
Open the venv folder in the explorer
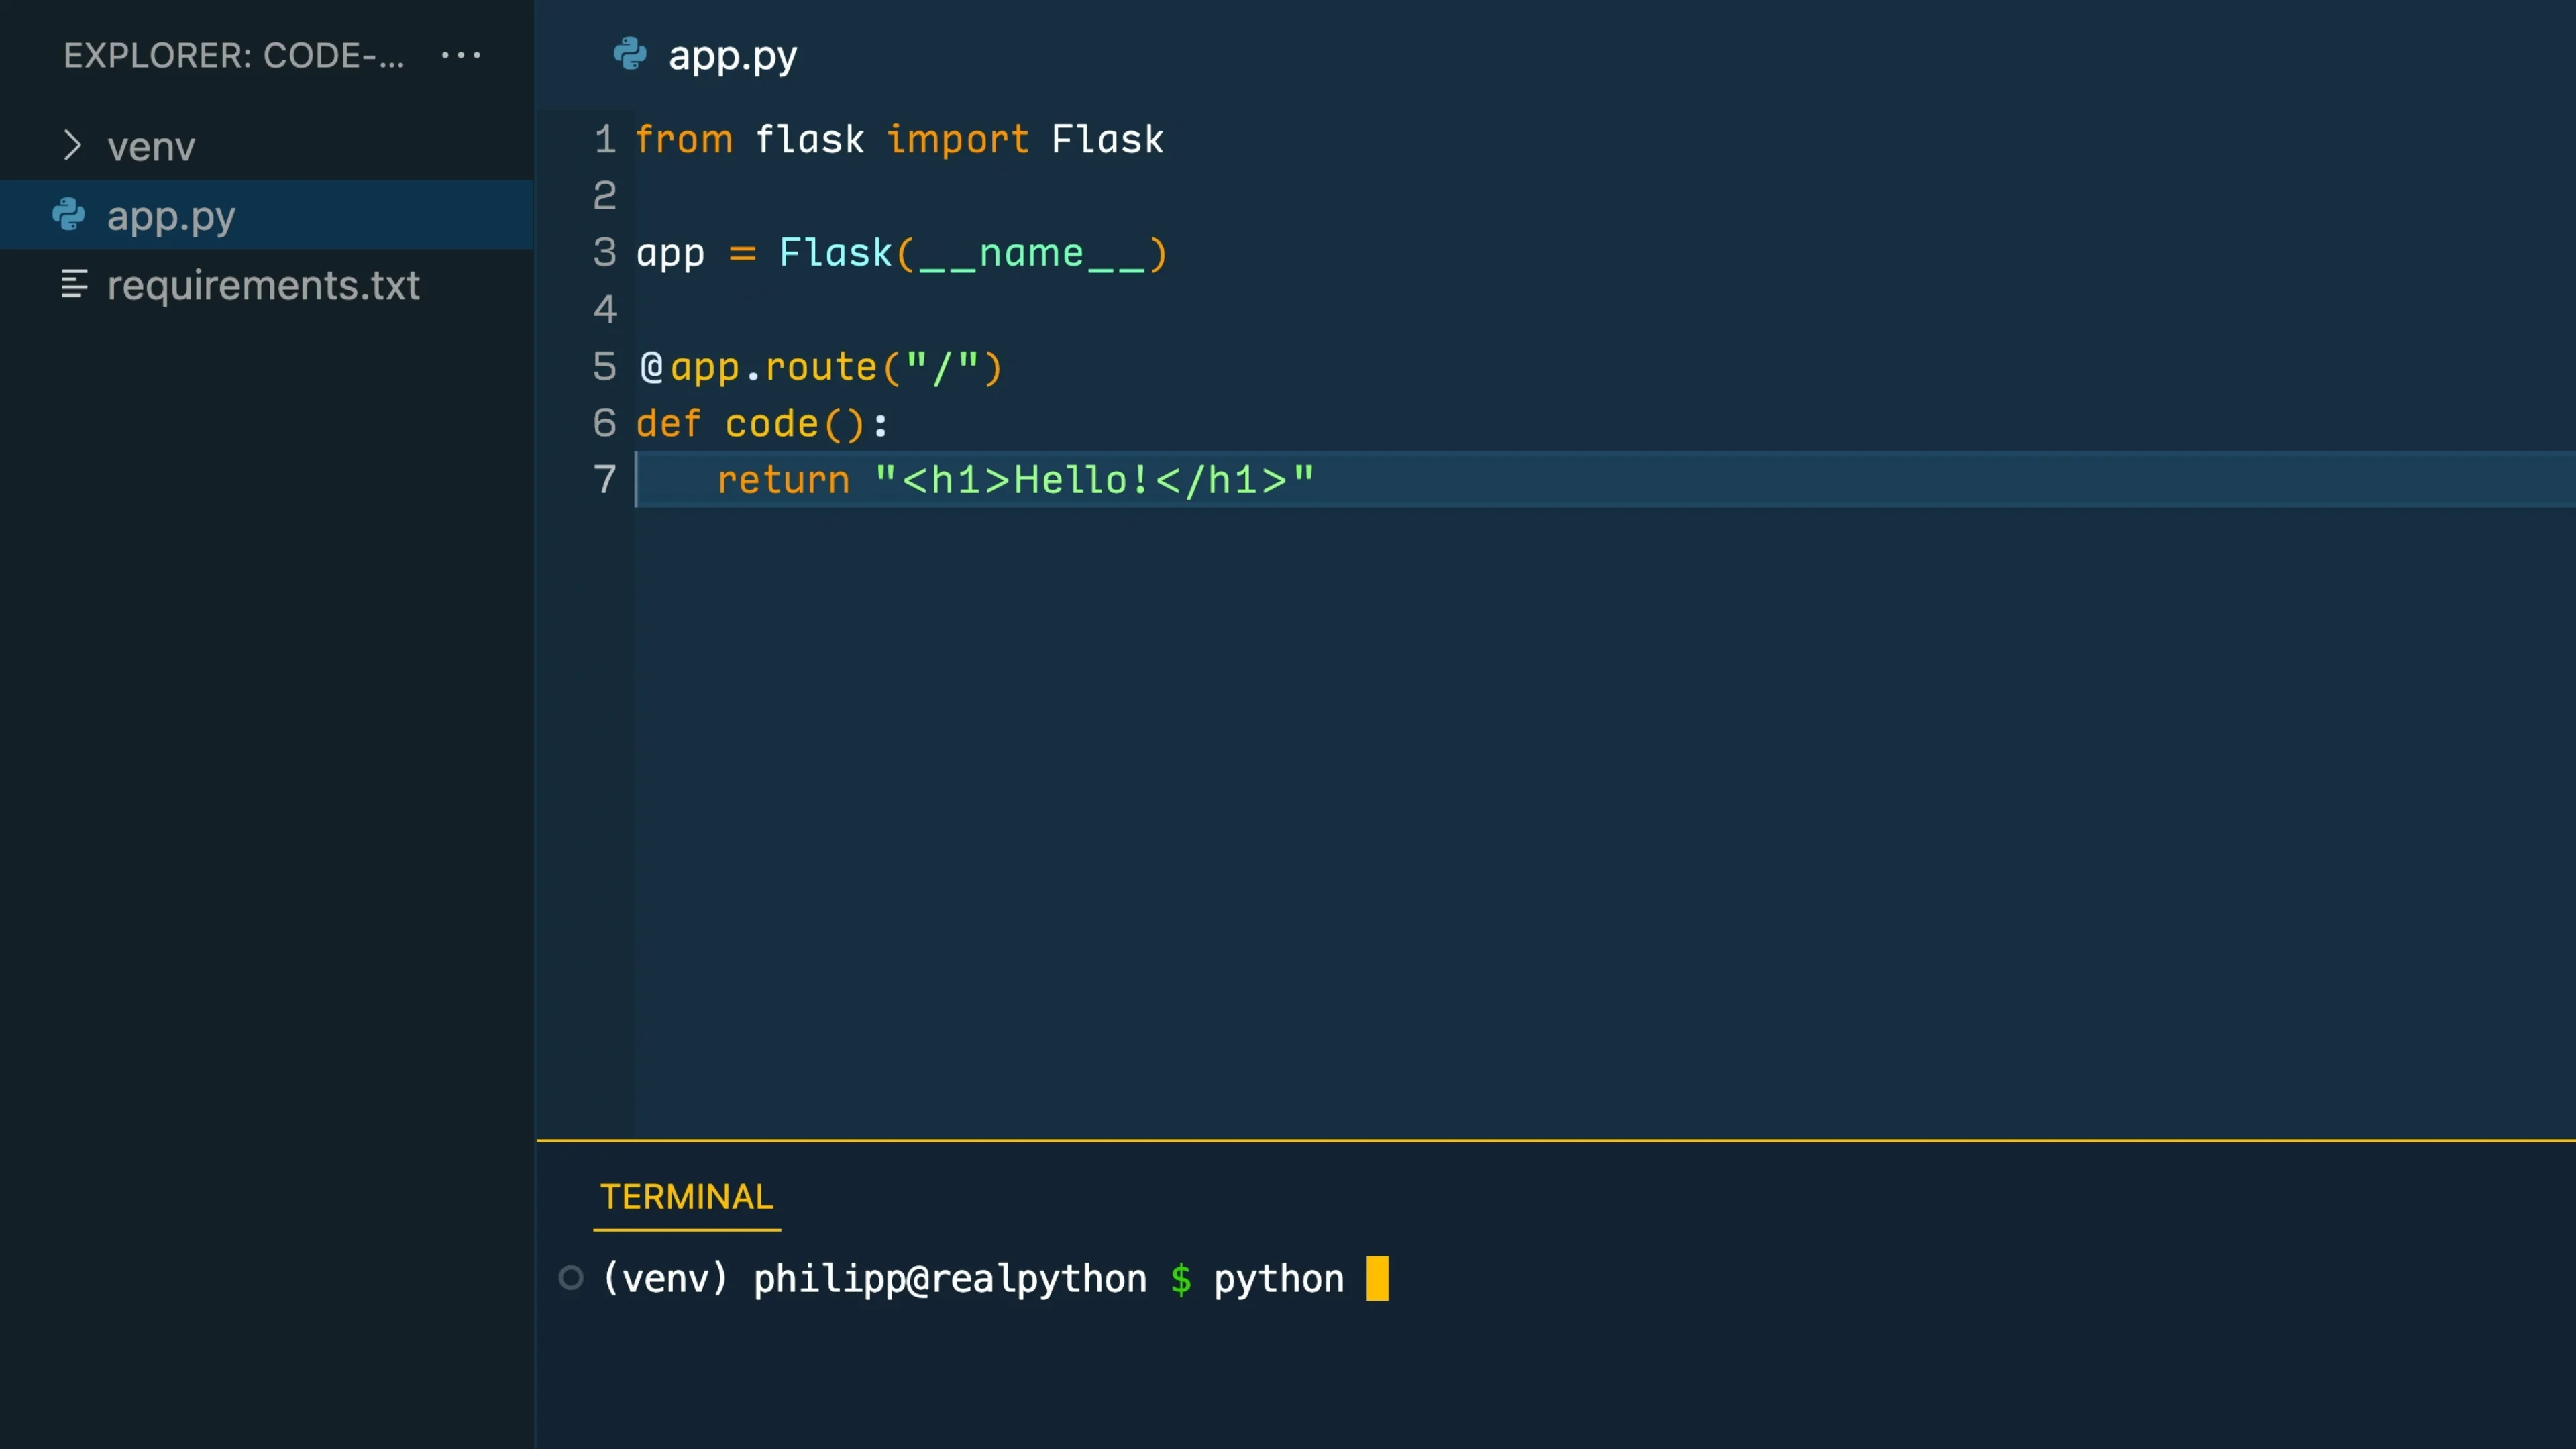[x=151, y=147]
